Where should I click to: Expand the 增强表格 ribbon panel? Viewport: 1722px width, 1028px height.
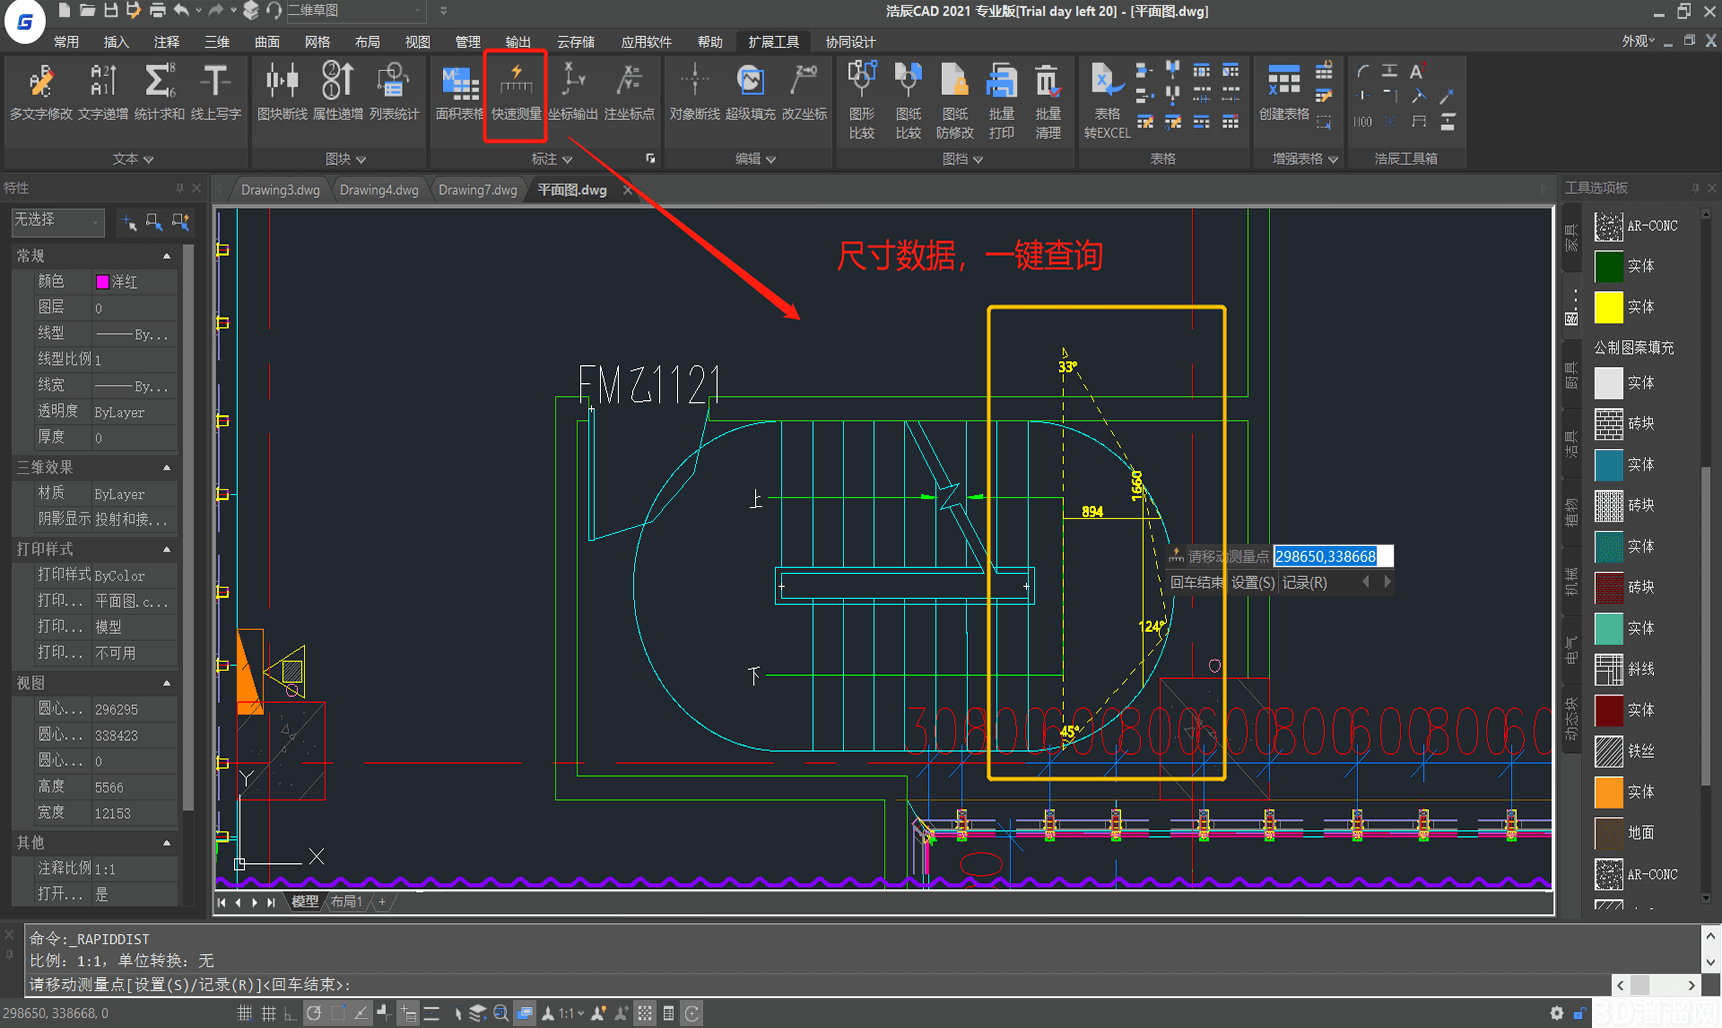tap(1305, 159)
